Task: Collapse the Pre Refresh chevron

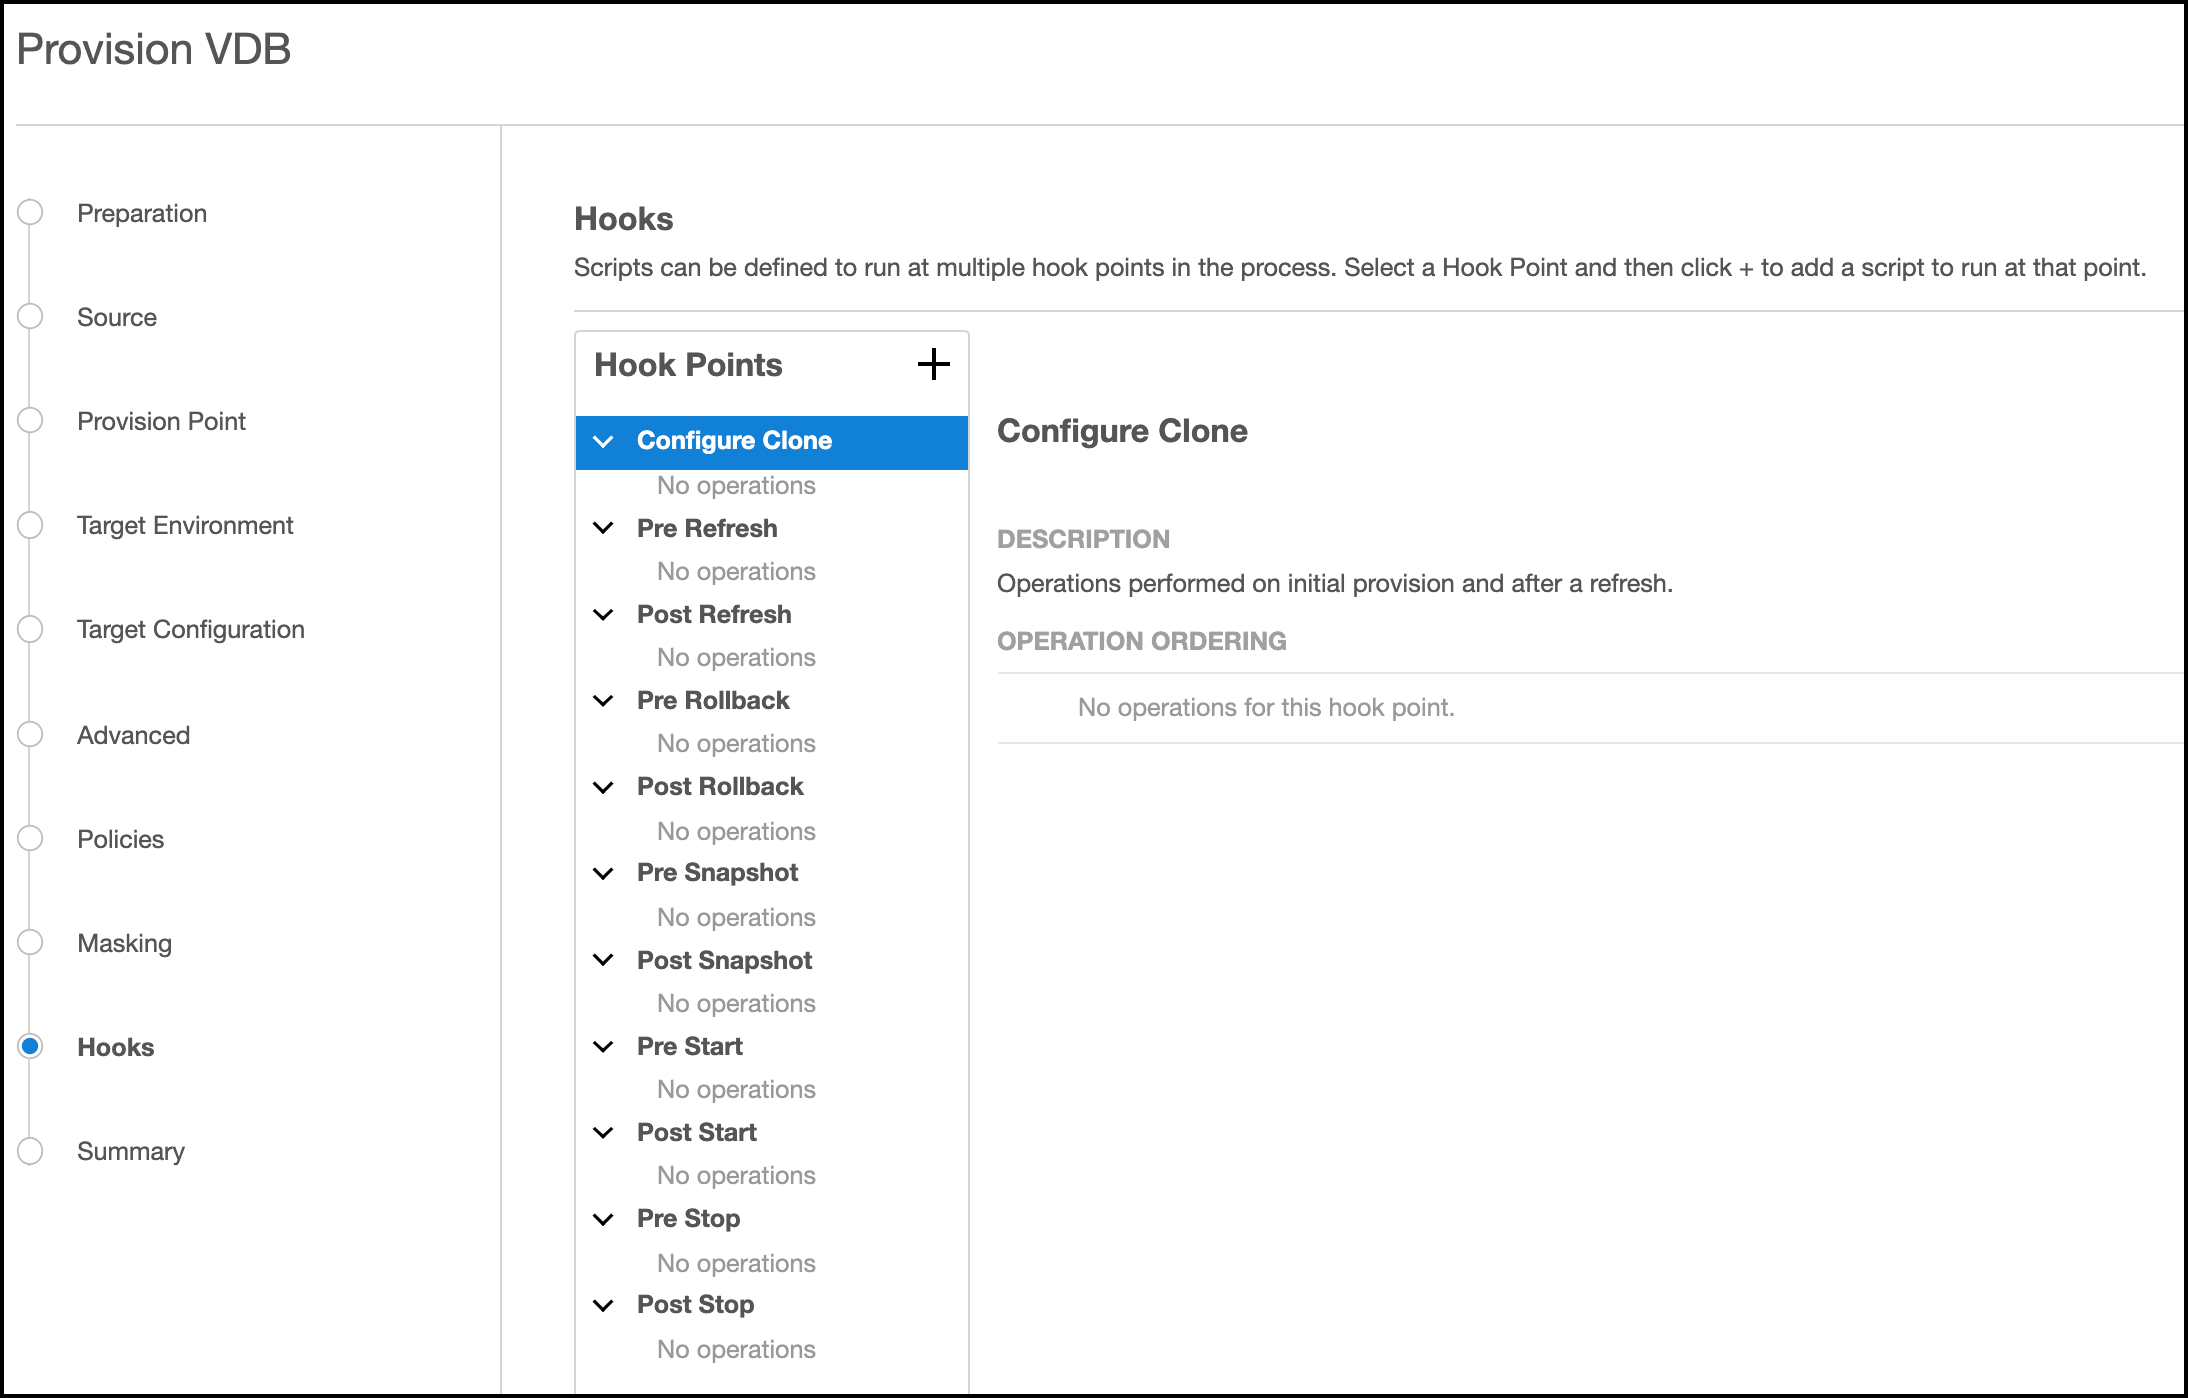Action: tap(603, 528)
